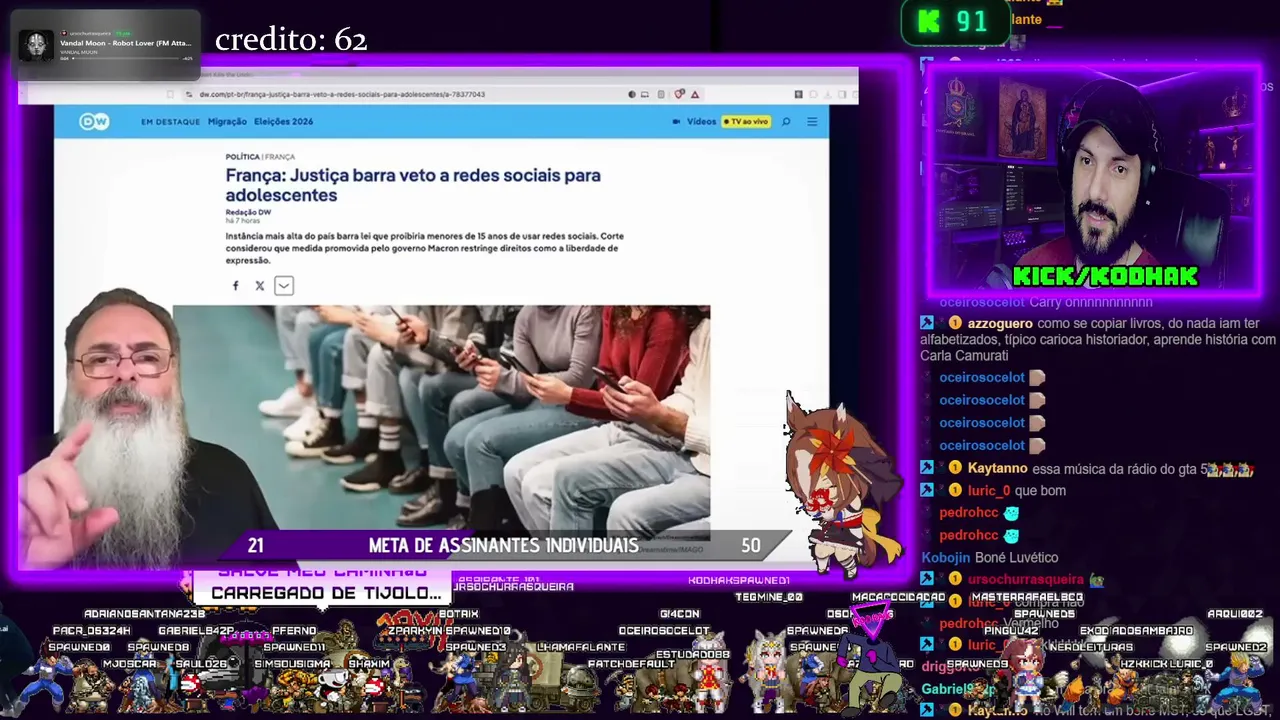Click the article headline about França
Viewport: 1280px width, 720px height.
(x=413, y=185)
